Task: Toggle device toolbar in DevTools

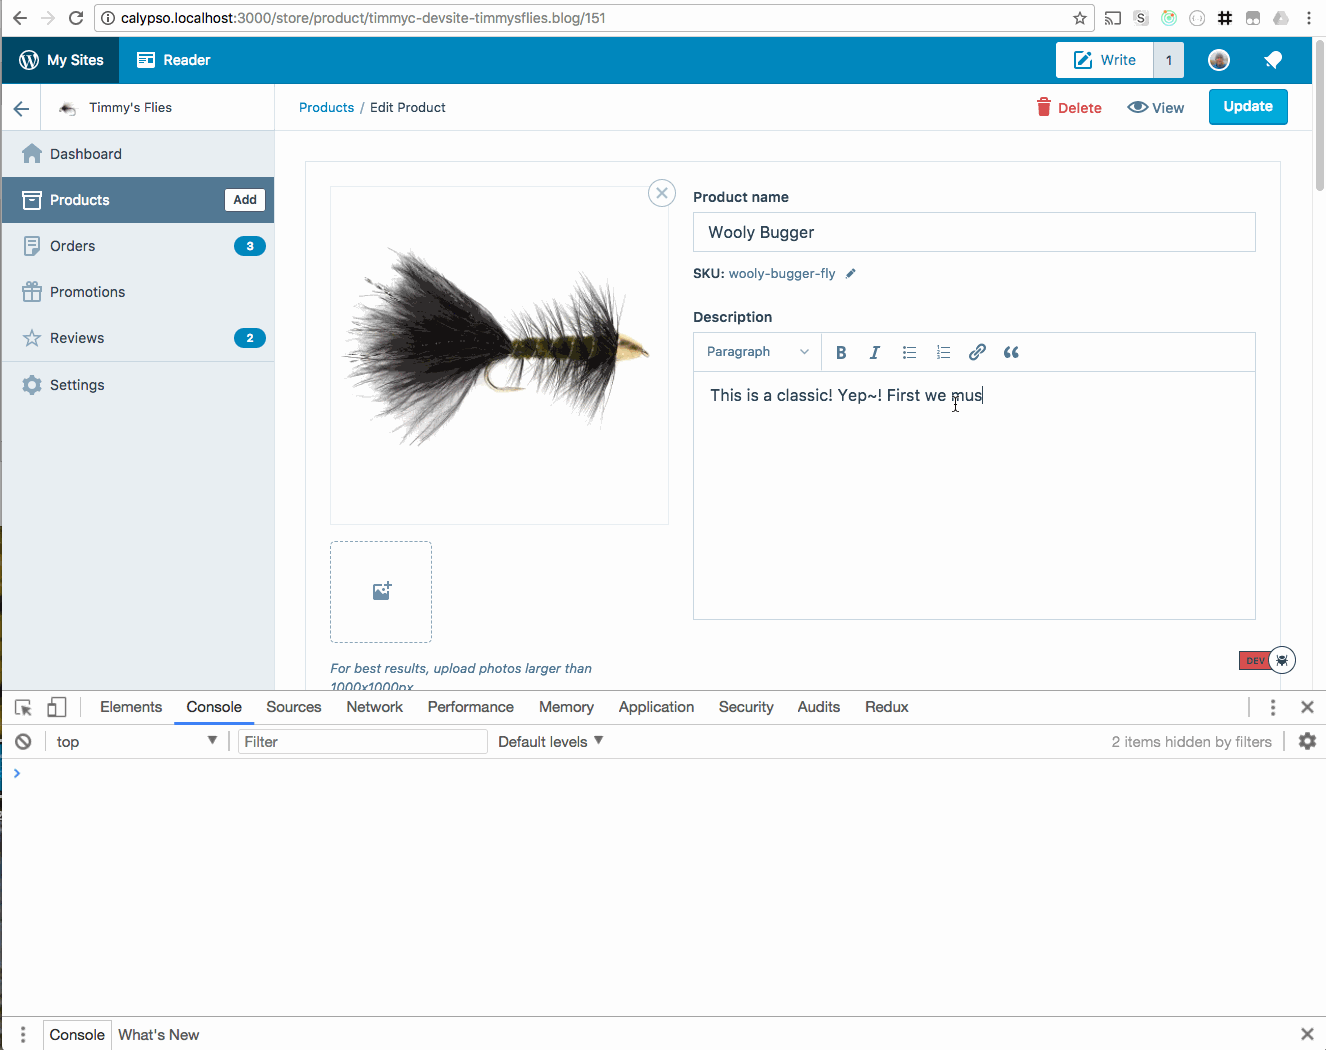Action: click(x=56, y=707)
